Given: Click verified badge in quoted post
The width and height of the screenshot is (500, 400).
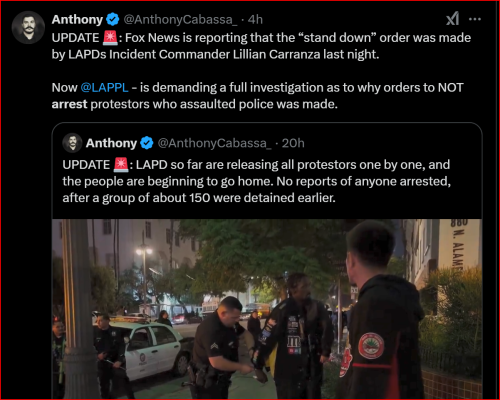Looking at the screenshot, I should click(146, 143).
